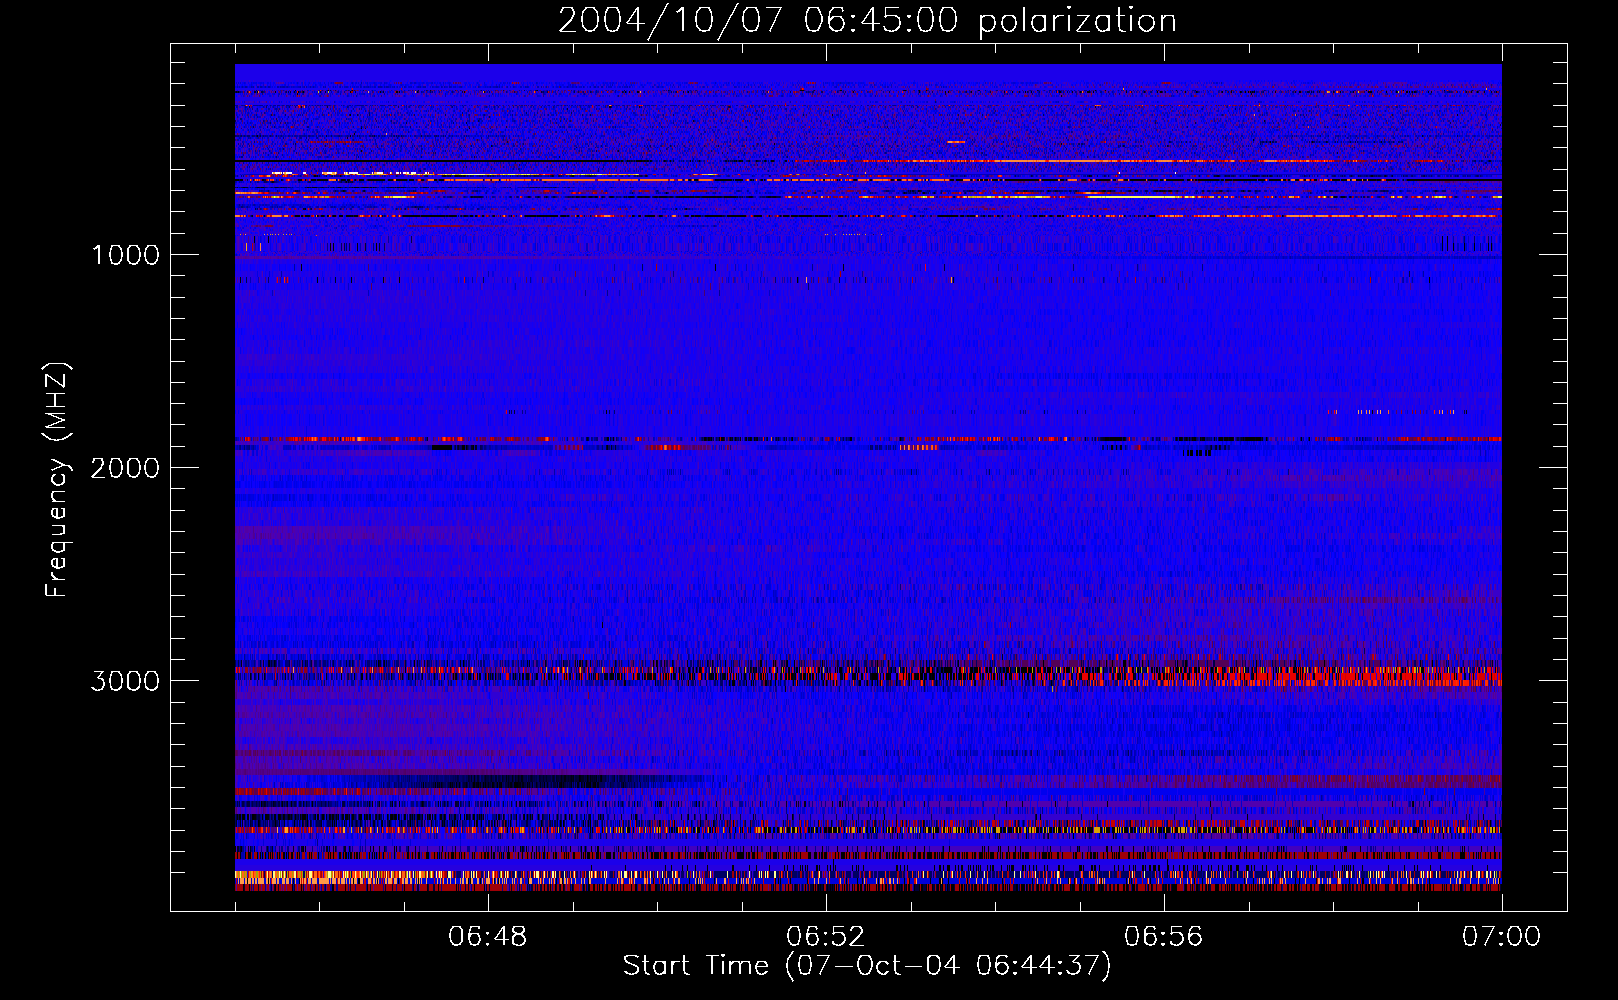The height and width of the screenshot is (1000, 1618).
Task: Click the plot title '2004/10/07 06:45:00 polarization'
Action: (x=867, y=21)
